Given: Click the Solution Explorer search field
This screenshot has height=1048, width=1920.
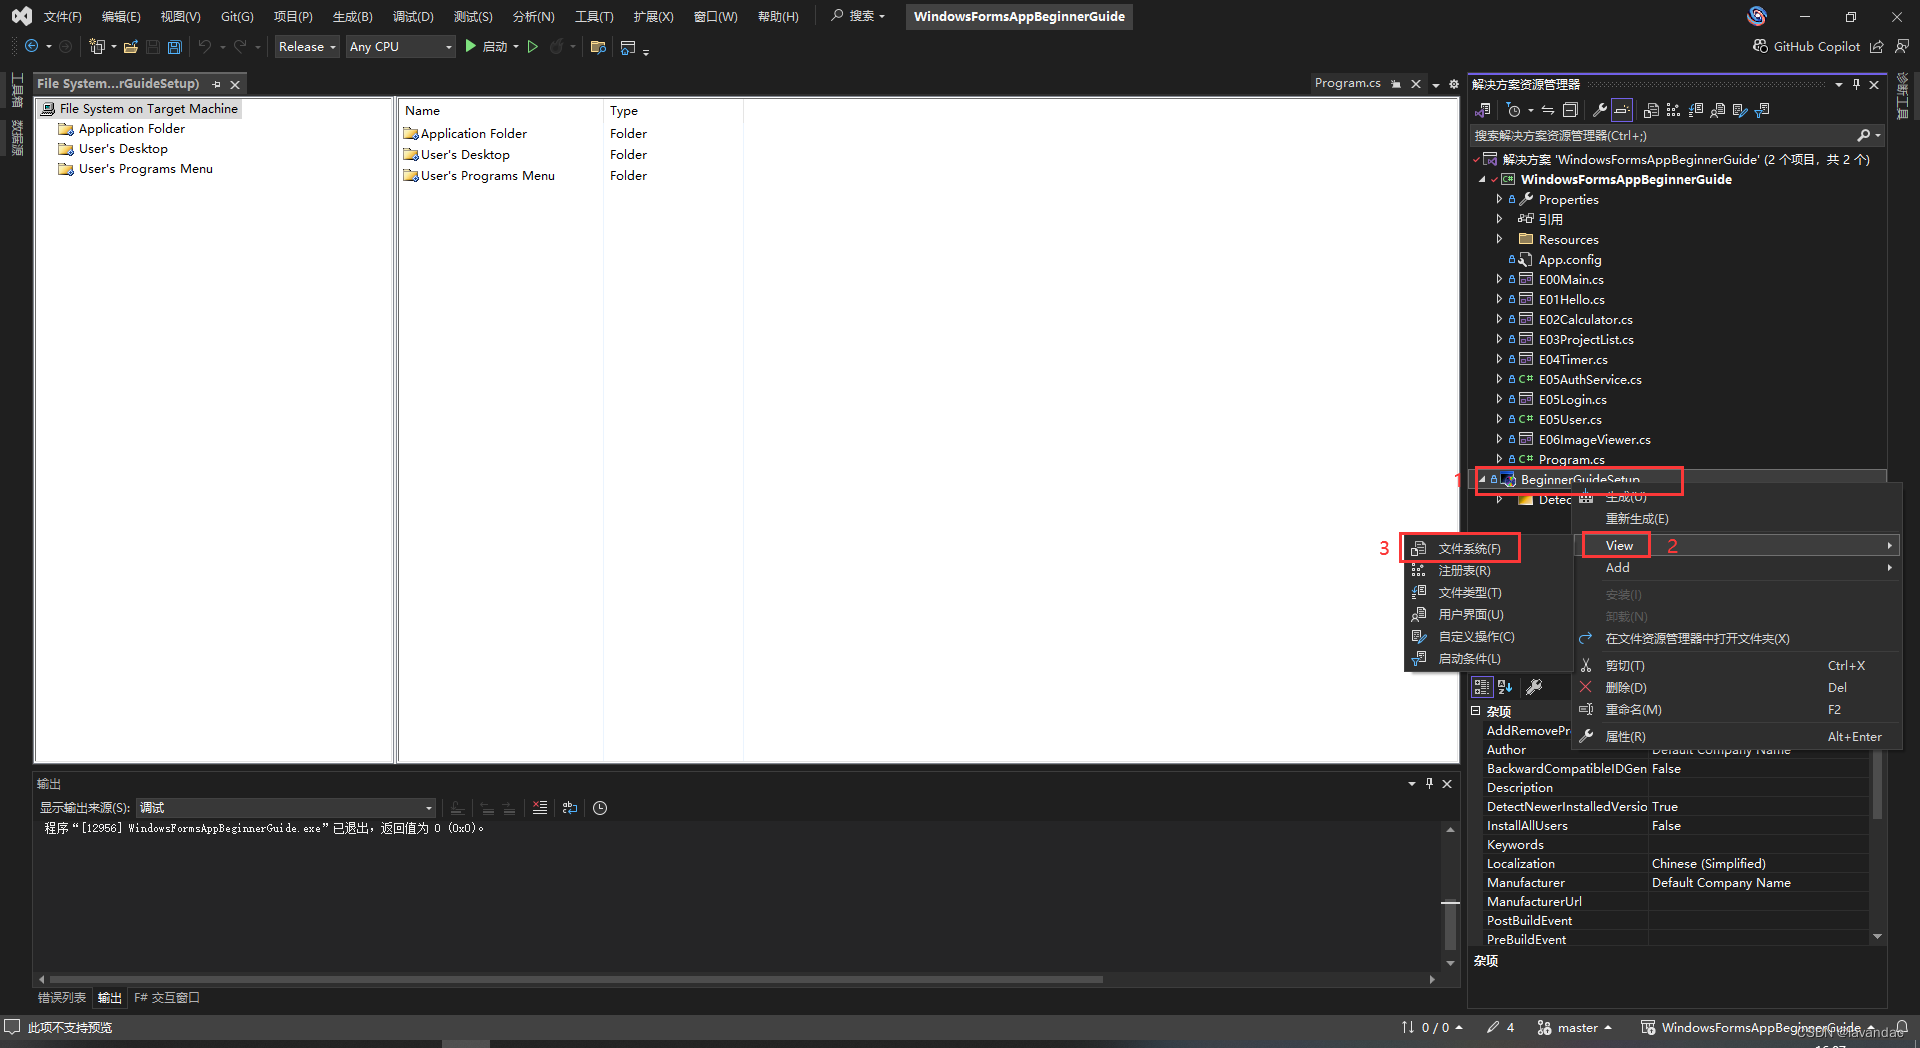Looking at the screenshot, I should tap(1662, 136).
